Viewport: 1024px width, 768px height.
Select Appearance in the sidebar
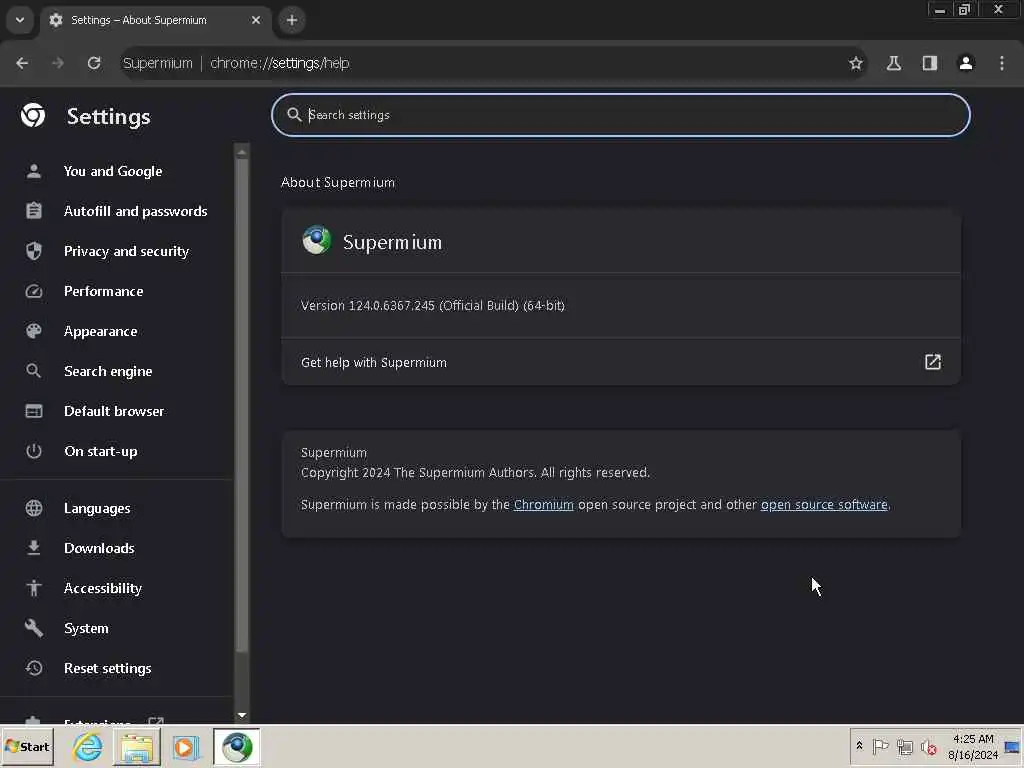click(101, 331)
